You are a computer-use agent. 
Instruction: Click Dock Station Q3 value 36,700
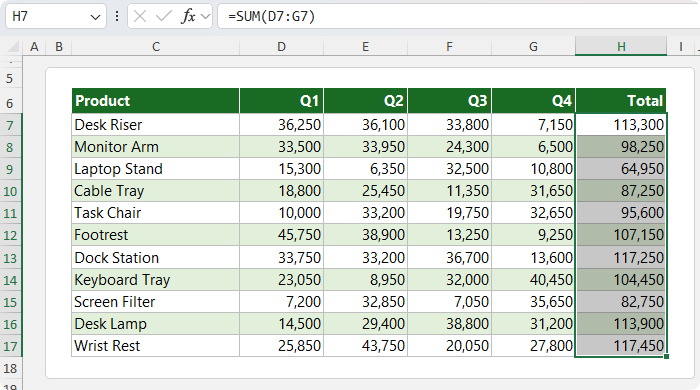[x=449, y=257]
